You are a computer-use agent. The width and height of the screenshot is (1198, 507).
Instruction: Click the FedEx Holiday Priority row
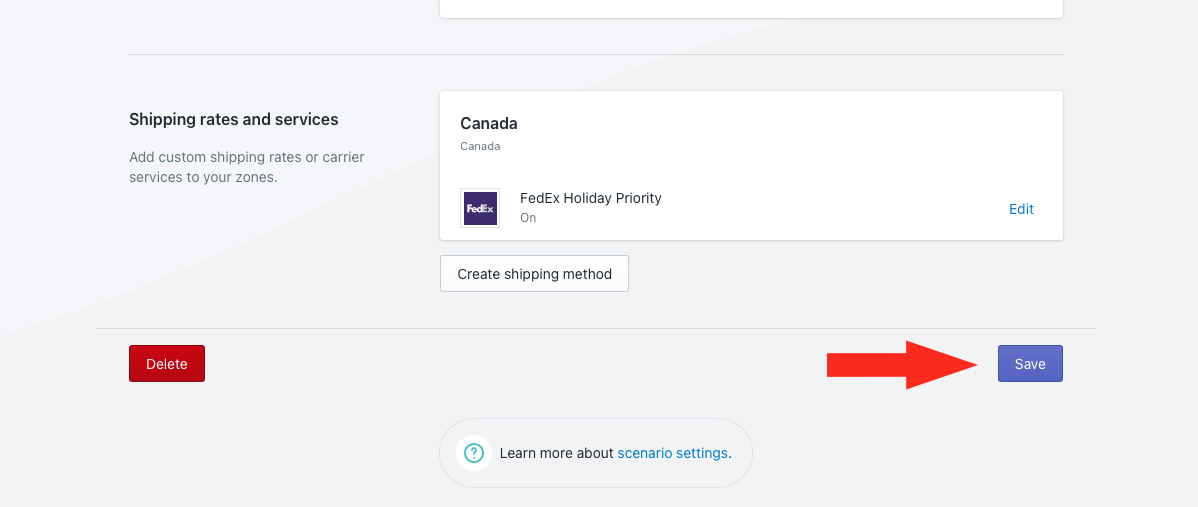[750, 208]
